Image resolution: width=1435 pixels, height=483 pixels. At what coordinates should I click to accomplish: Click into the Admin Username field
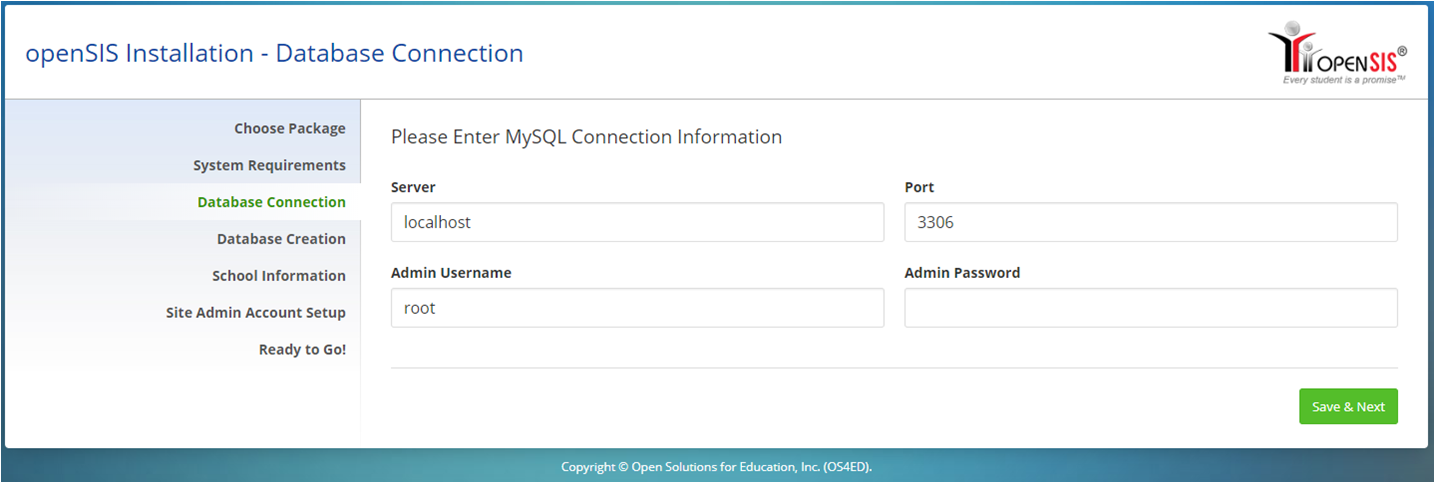637,308
